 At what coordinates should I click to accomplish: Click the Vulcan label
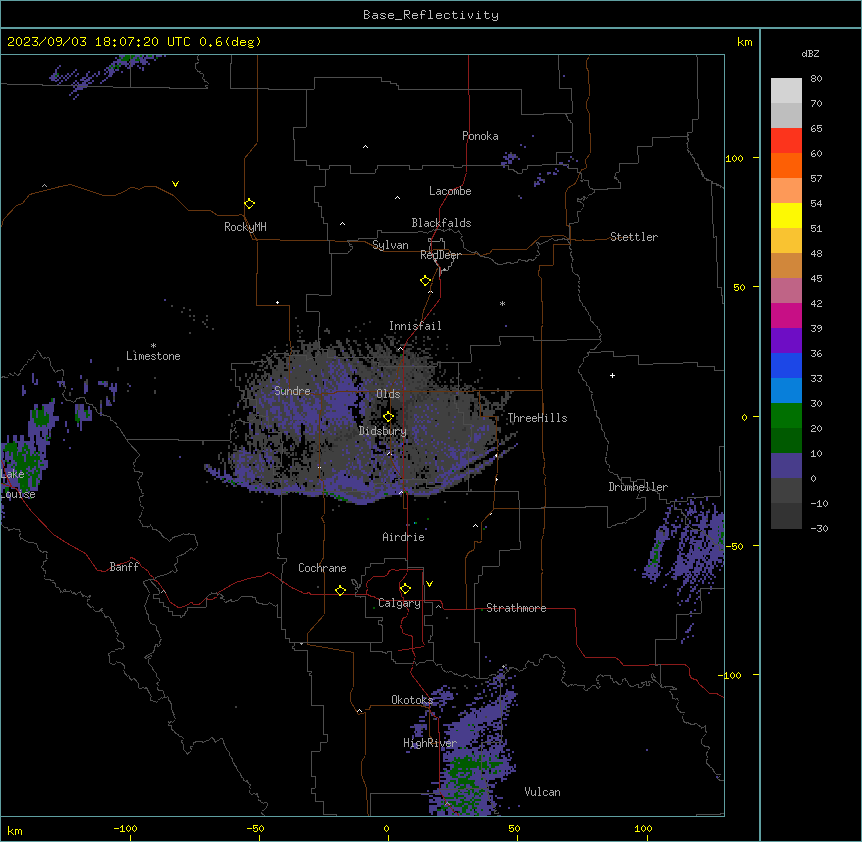(x=542, y=792)
